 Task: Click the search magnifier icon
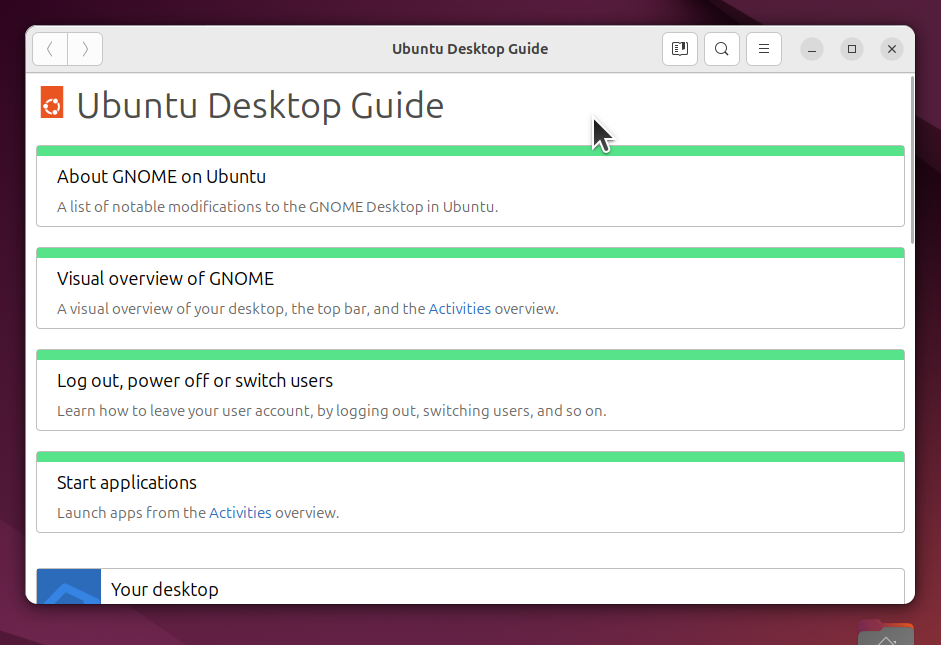coord(722,49)
